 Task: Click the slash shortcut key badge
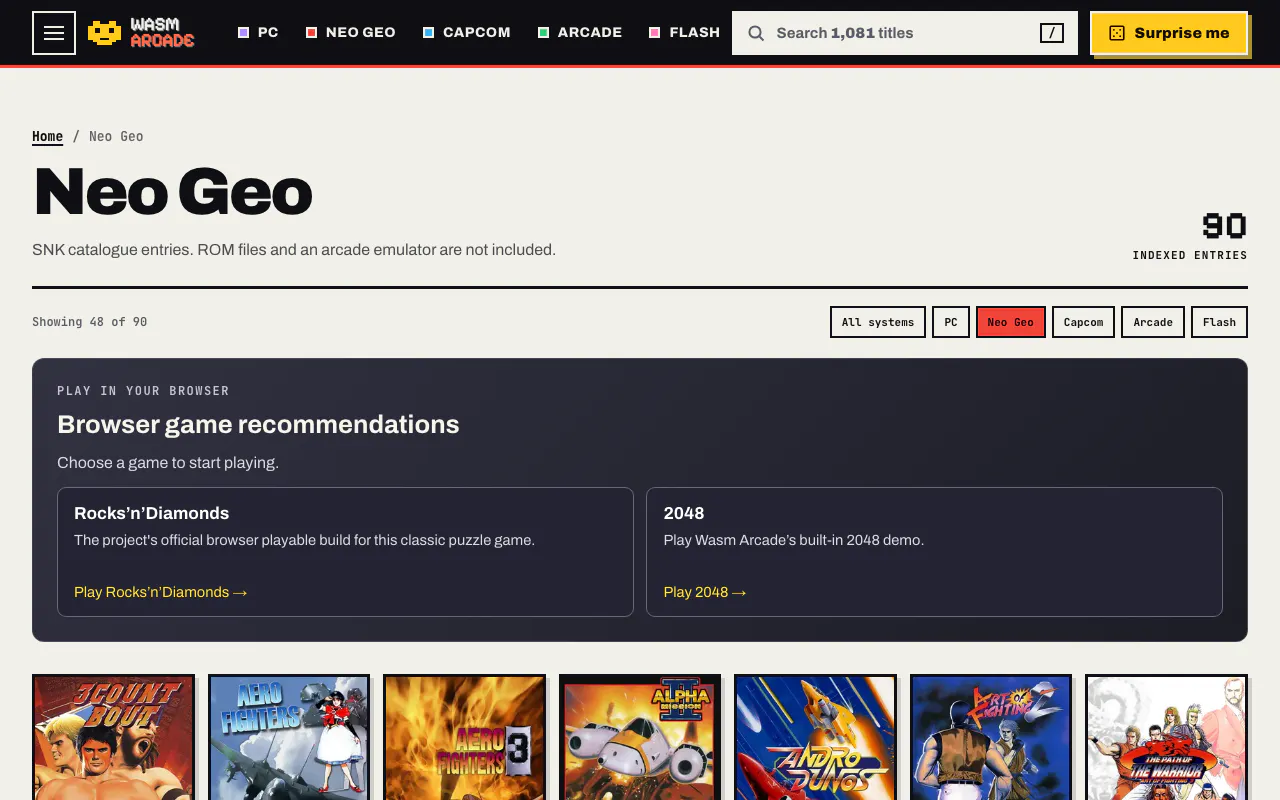click(1051, 33)
